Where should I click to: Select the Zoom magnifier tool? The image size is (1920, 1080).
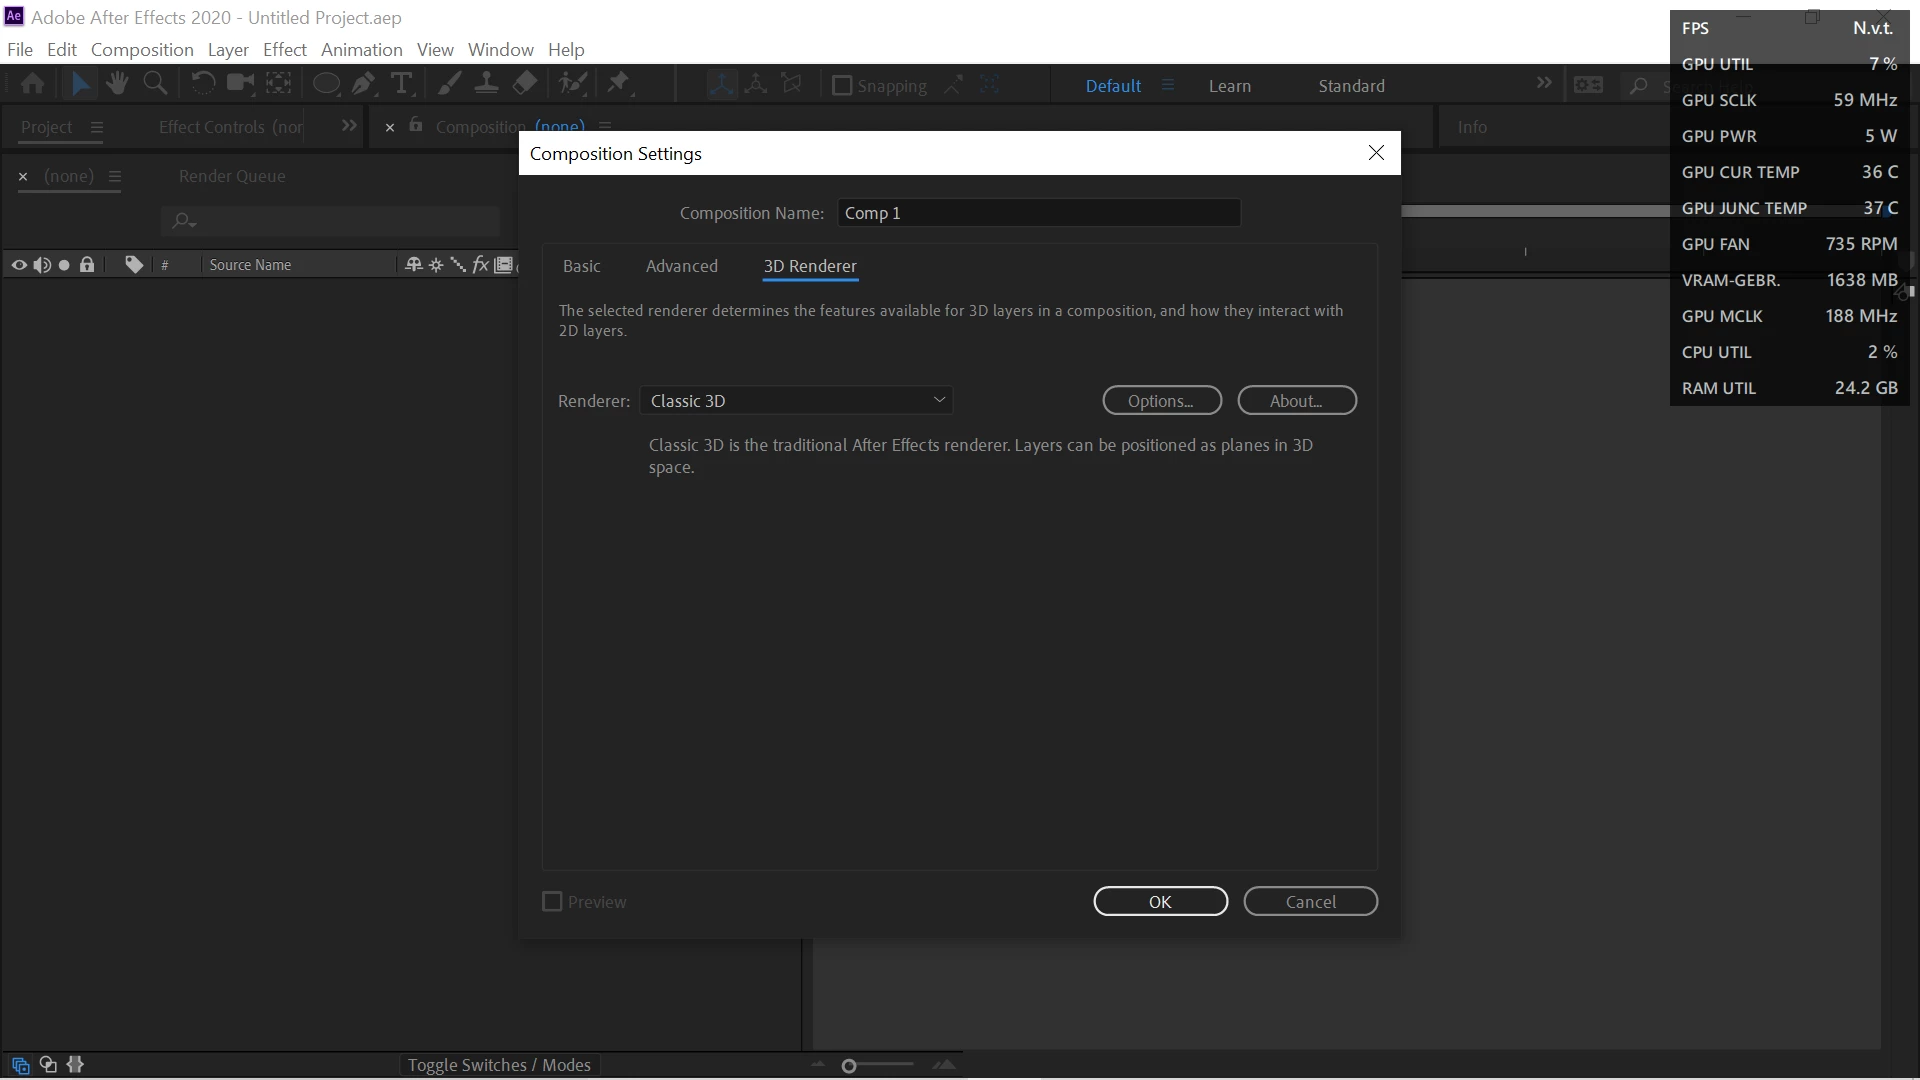point(155,84)
